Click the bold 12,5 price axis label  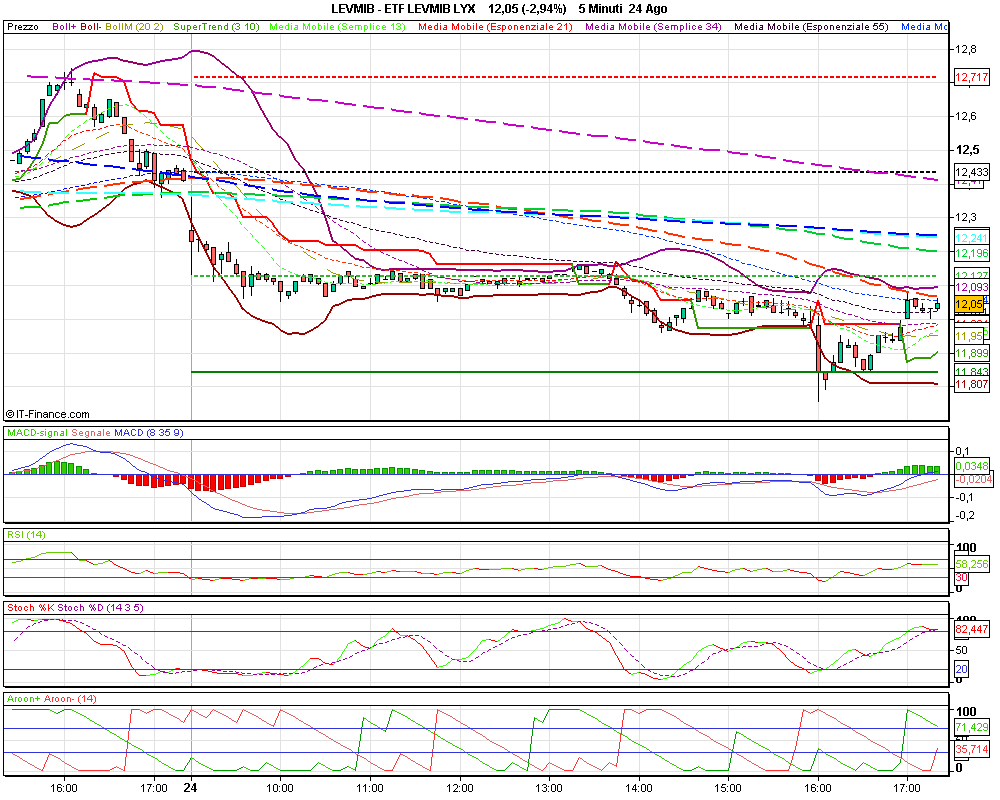(x=967, y=150)
